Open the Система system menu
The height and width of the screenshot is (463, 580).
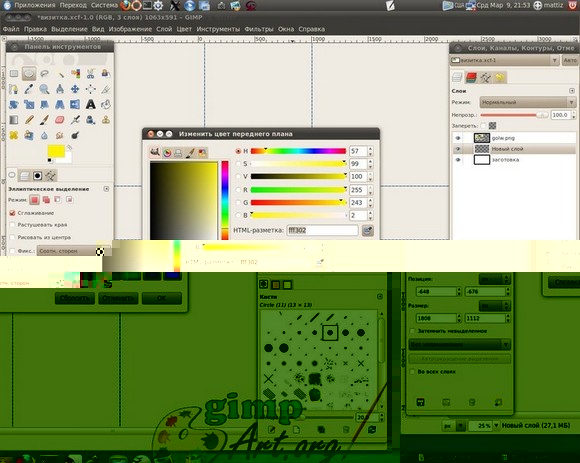pyautogui.click(x=104, y=5)
